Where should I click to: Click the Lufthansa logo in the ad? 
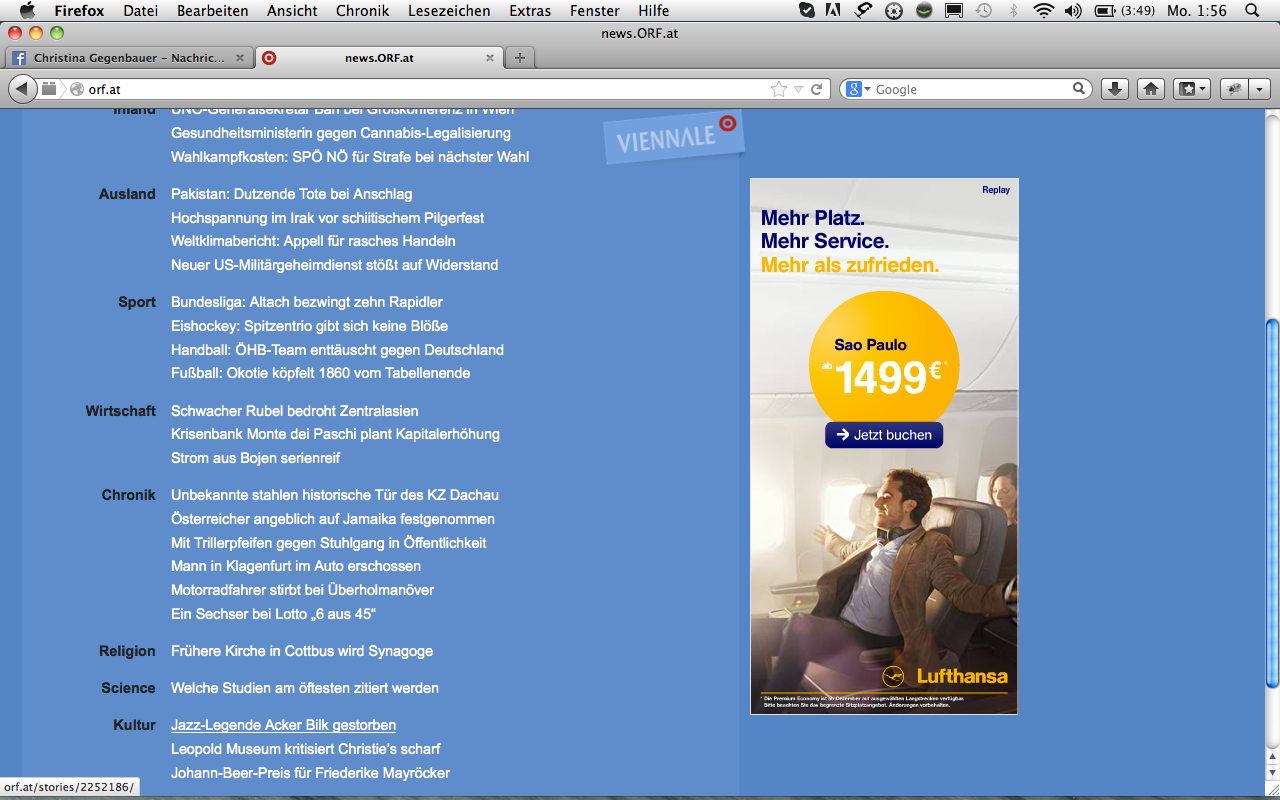945,676
